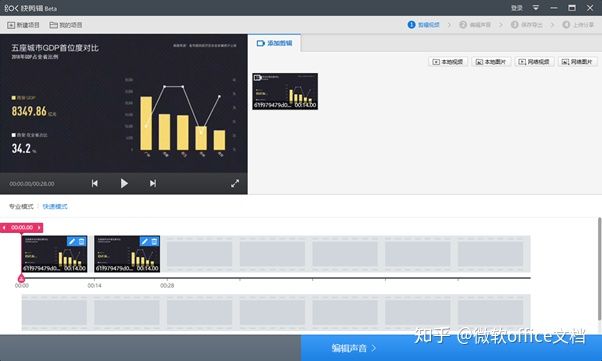Skip to previous clip in preview
The image size is (602, 361).
pos(94,184)
